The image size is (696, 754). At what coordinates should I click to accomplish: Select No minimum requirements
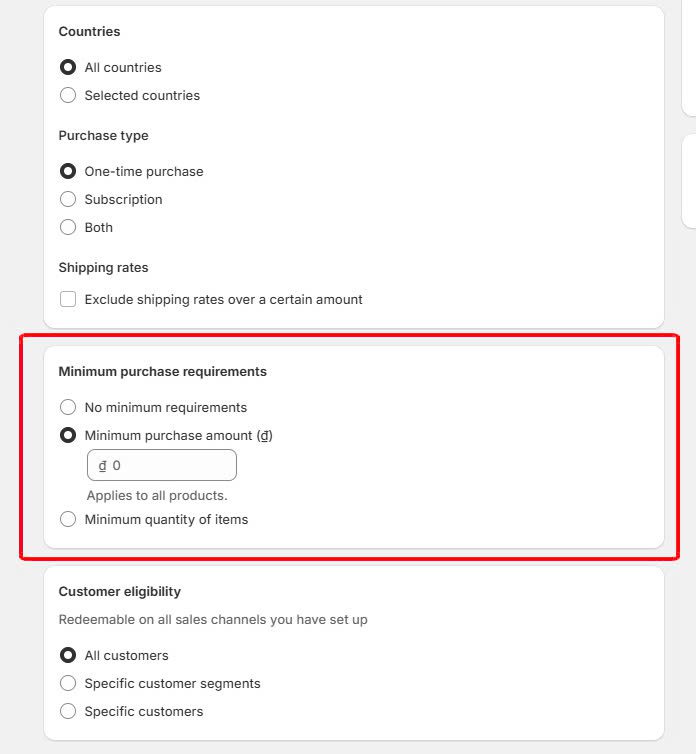point(68,407)
